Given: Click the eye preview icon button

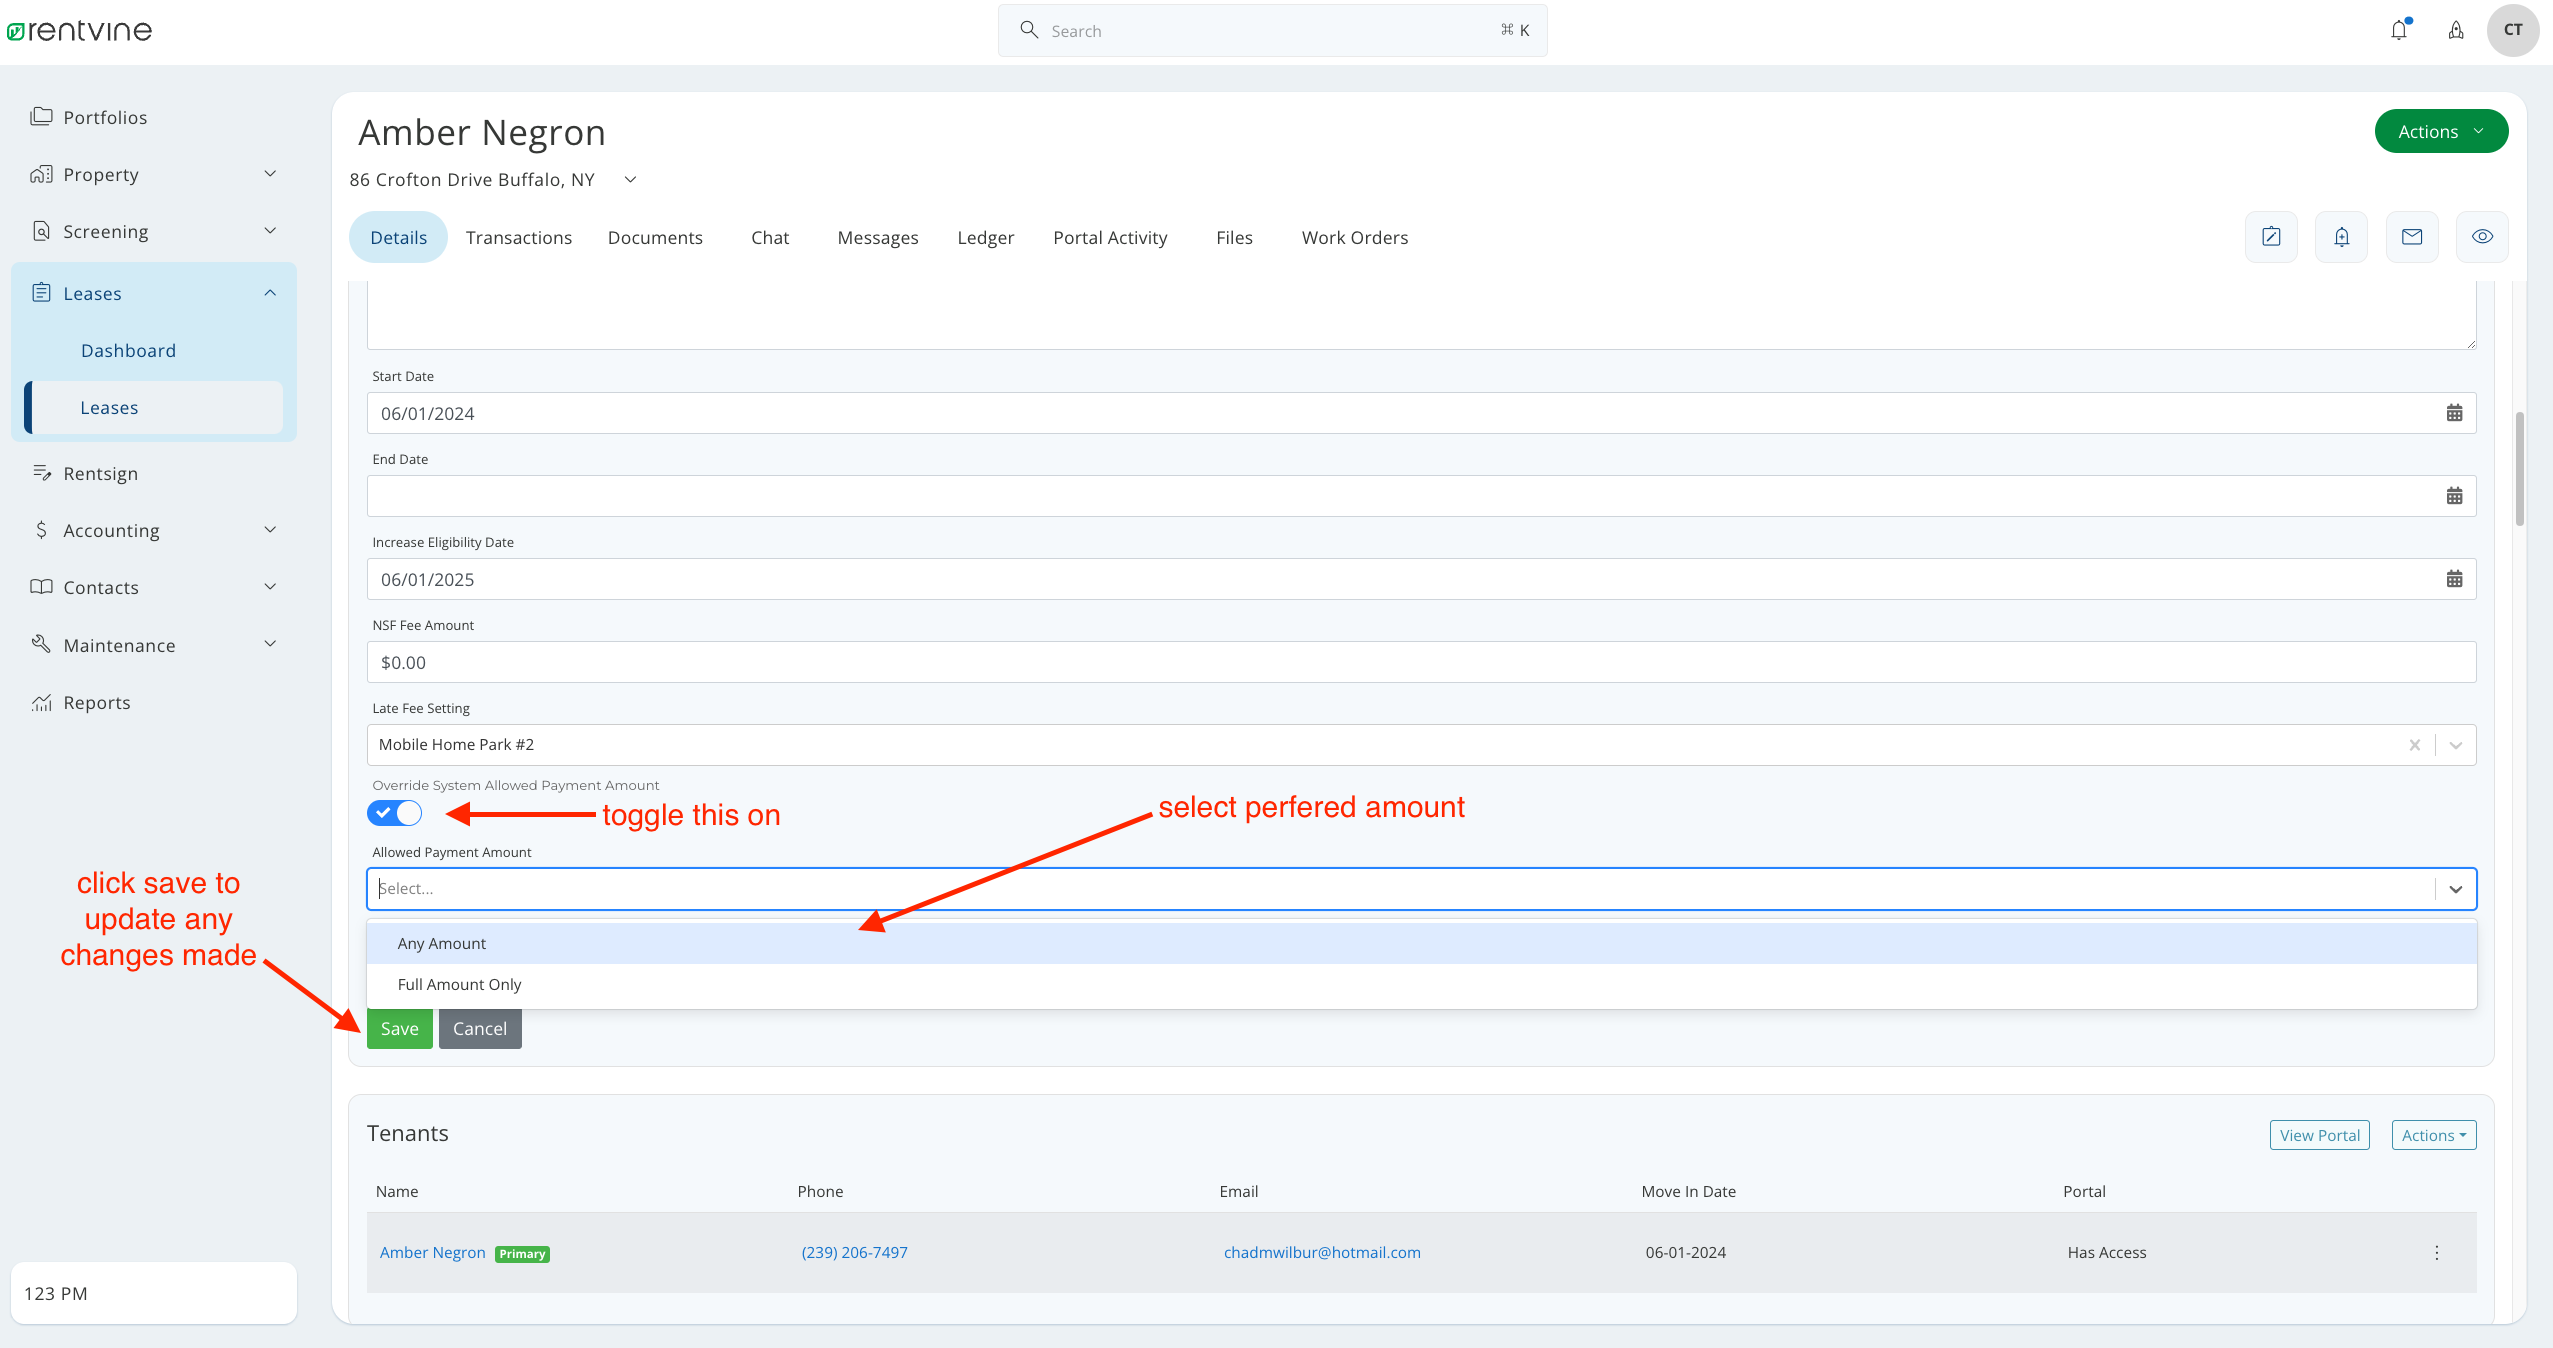Looking at the screenshot, I should click(2482, 237).
